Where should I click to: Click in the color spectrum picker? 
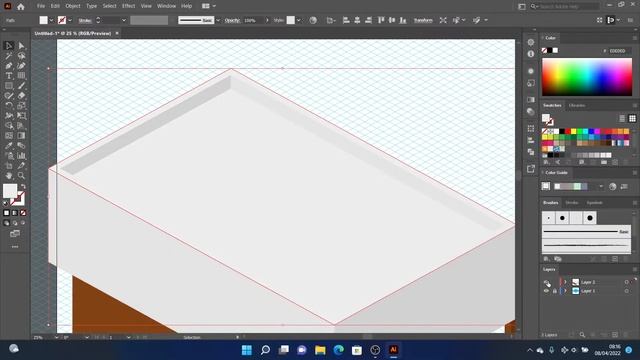(587, 77)
